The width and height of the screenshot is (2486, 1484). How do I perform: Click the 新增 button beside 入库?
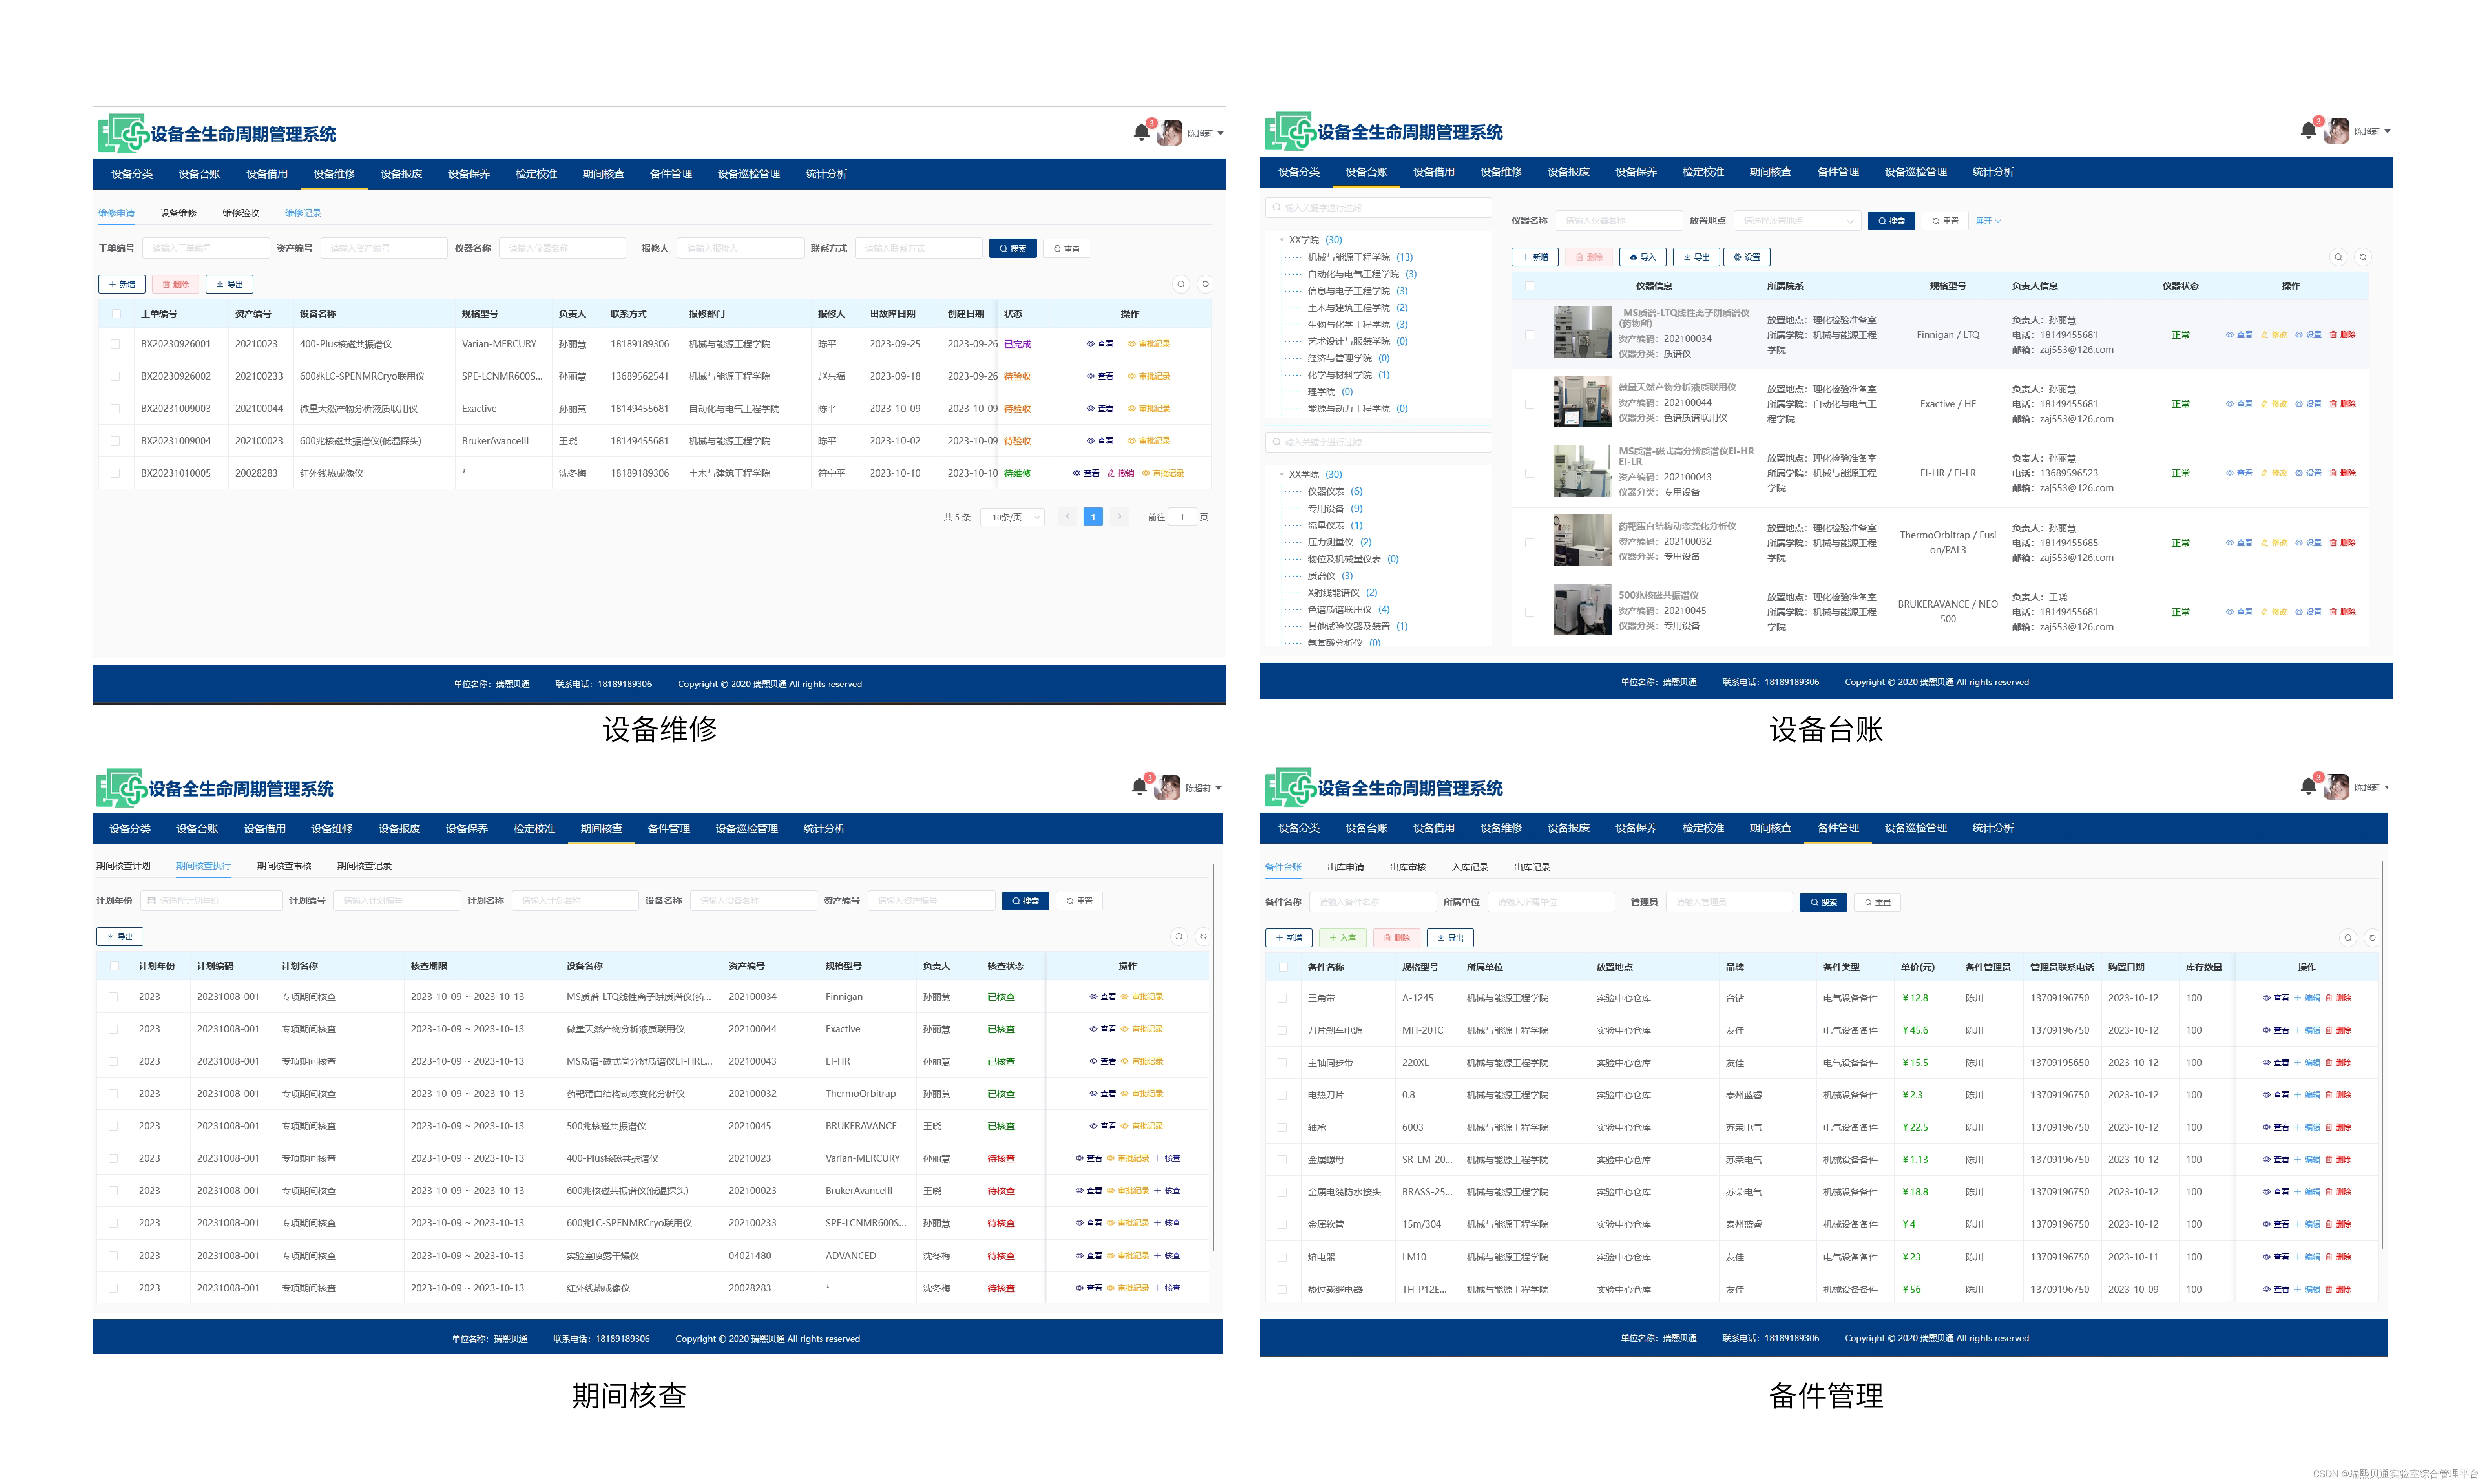point(1288,938)
